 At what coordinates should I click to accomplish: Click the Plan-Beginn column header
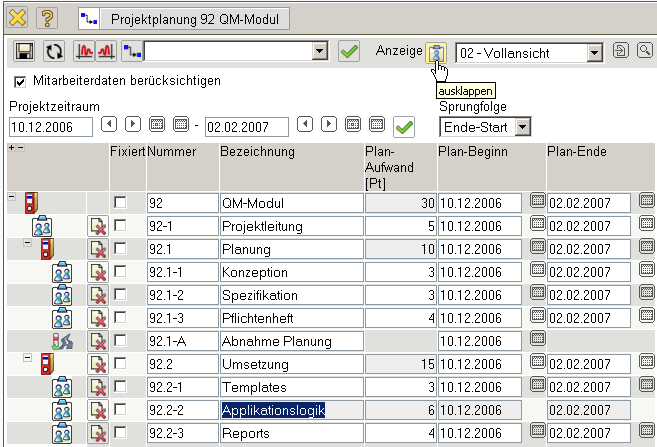pos(473,152)
